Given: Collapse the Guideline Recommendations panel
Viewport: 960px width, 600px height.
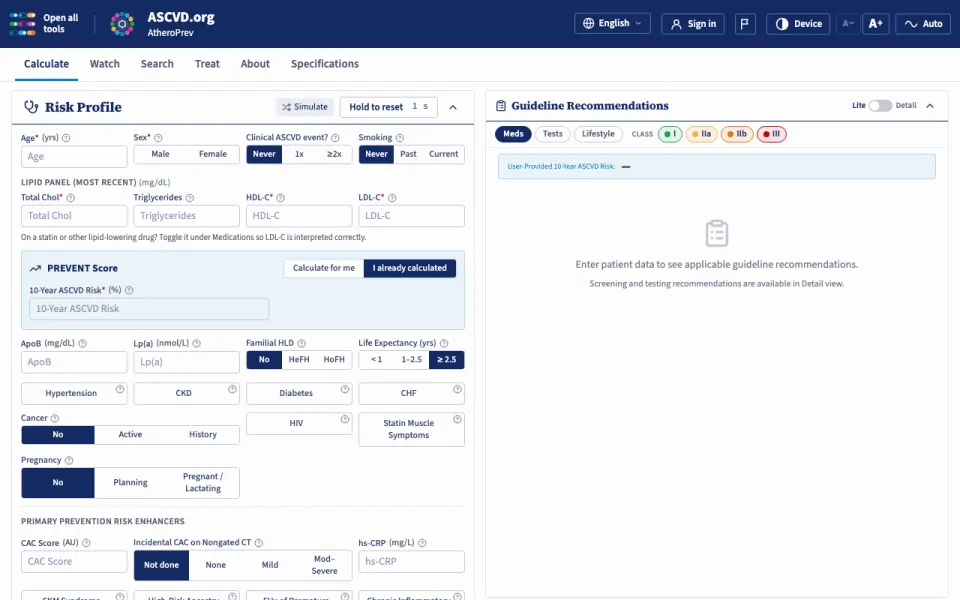Looking at the screenshot, I should (930, 106).
